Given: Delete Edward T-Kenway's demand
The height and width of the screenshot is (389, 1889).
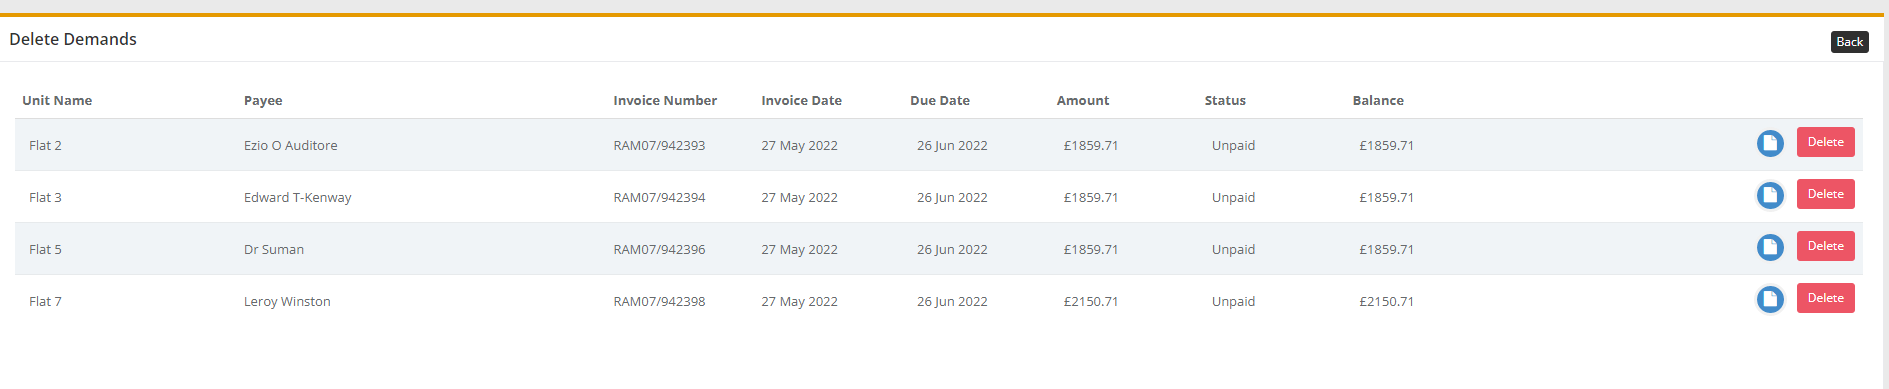Looking at the screenshot, I should point(1825,194).
